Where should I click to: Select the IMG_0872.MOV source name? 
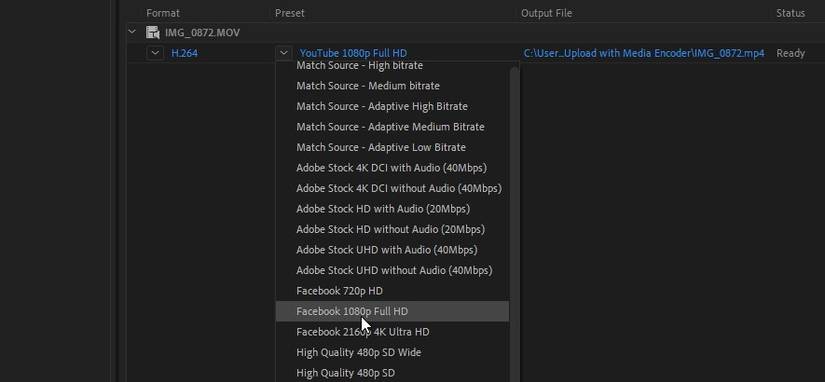202,33
